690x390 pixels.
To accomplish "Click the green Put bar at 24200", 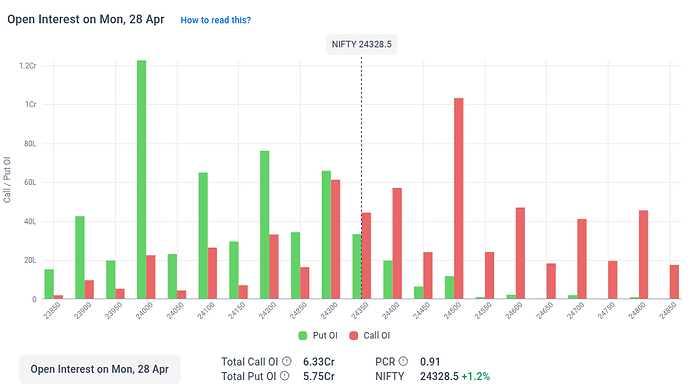I will coord(264,225).
